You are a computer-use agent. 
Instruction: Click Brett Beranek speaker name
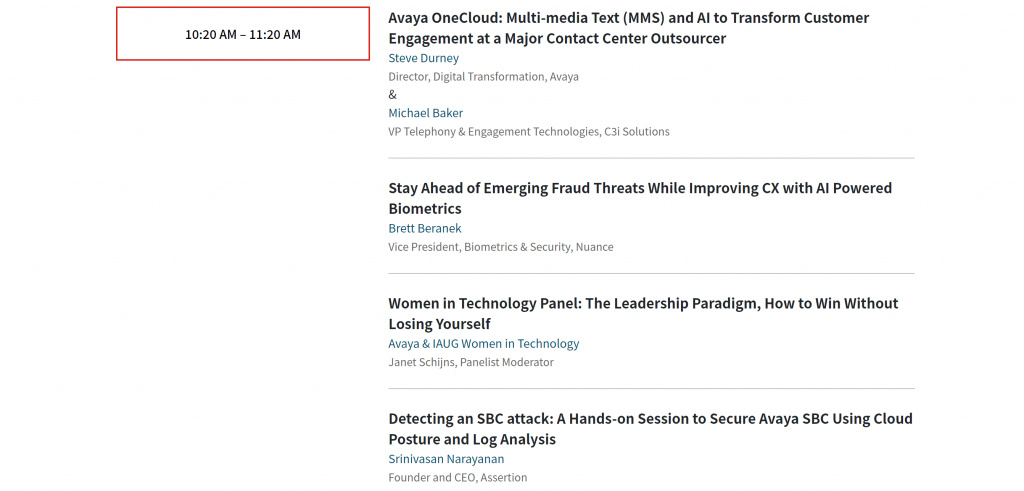tap(424, 229)
